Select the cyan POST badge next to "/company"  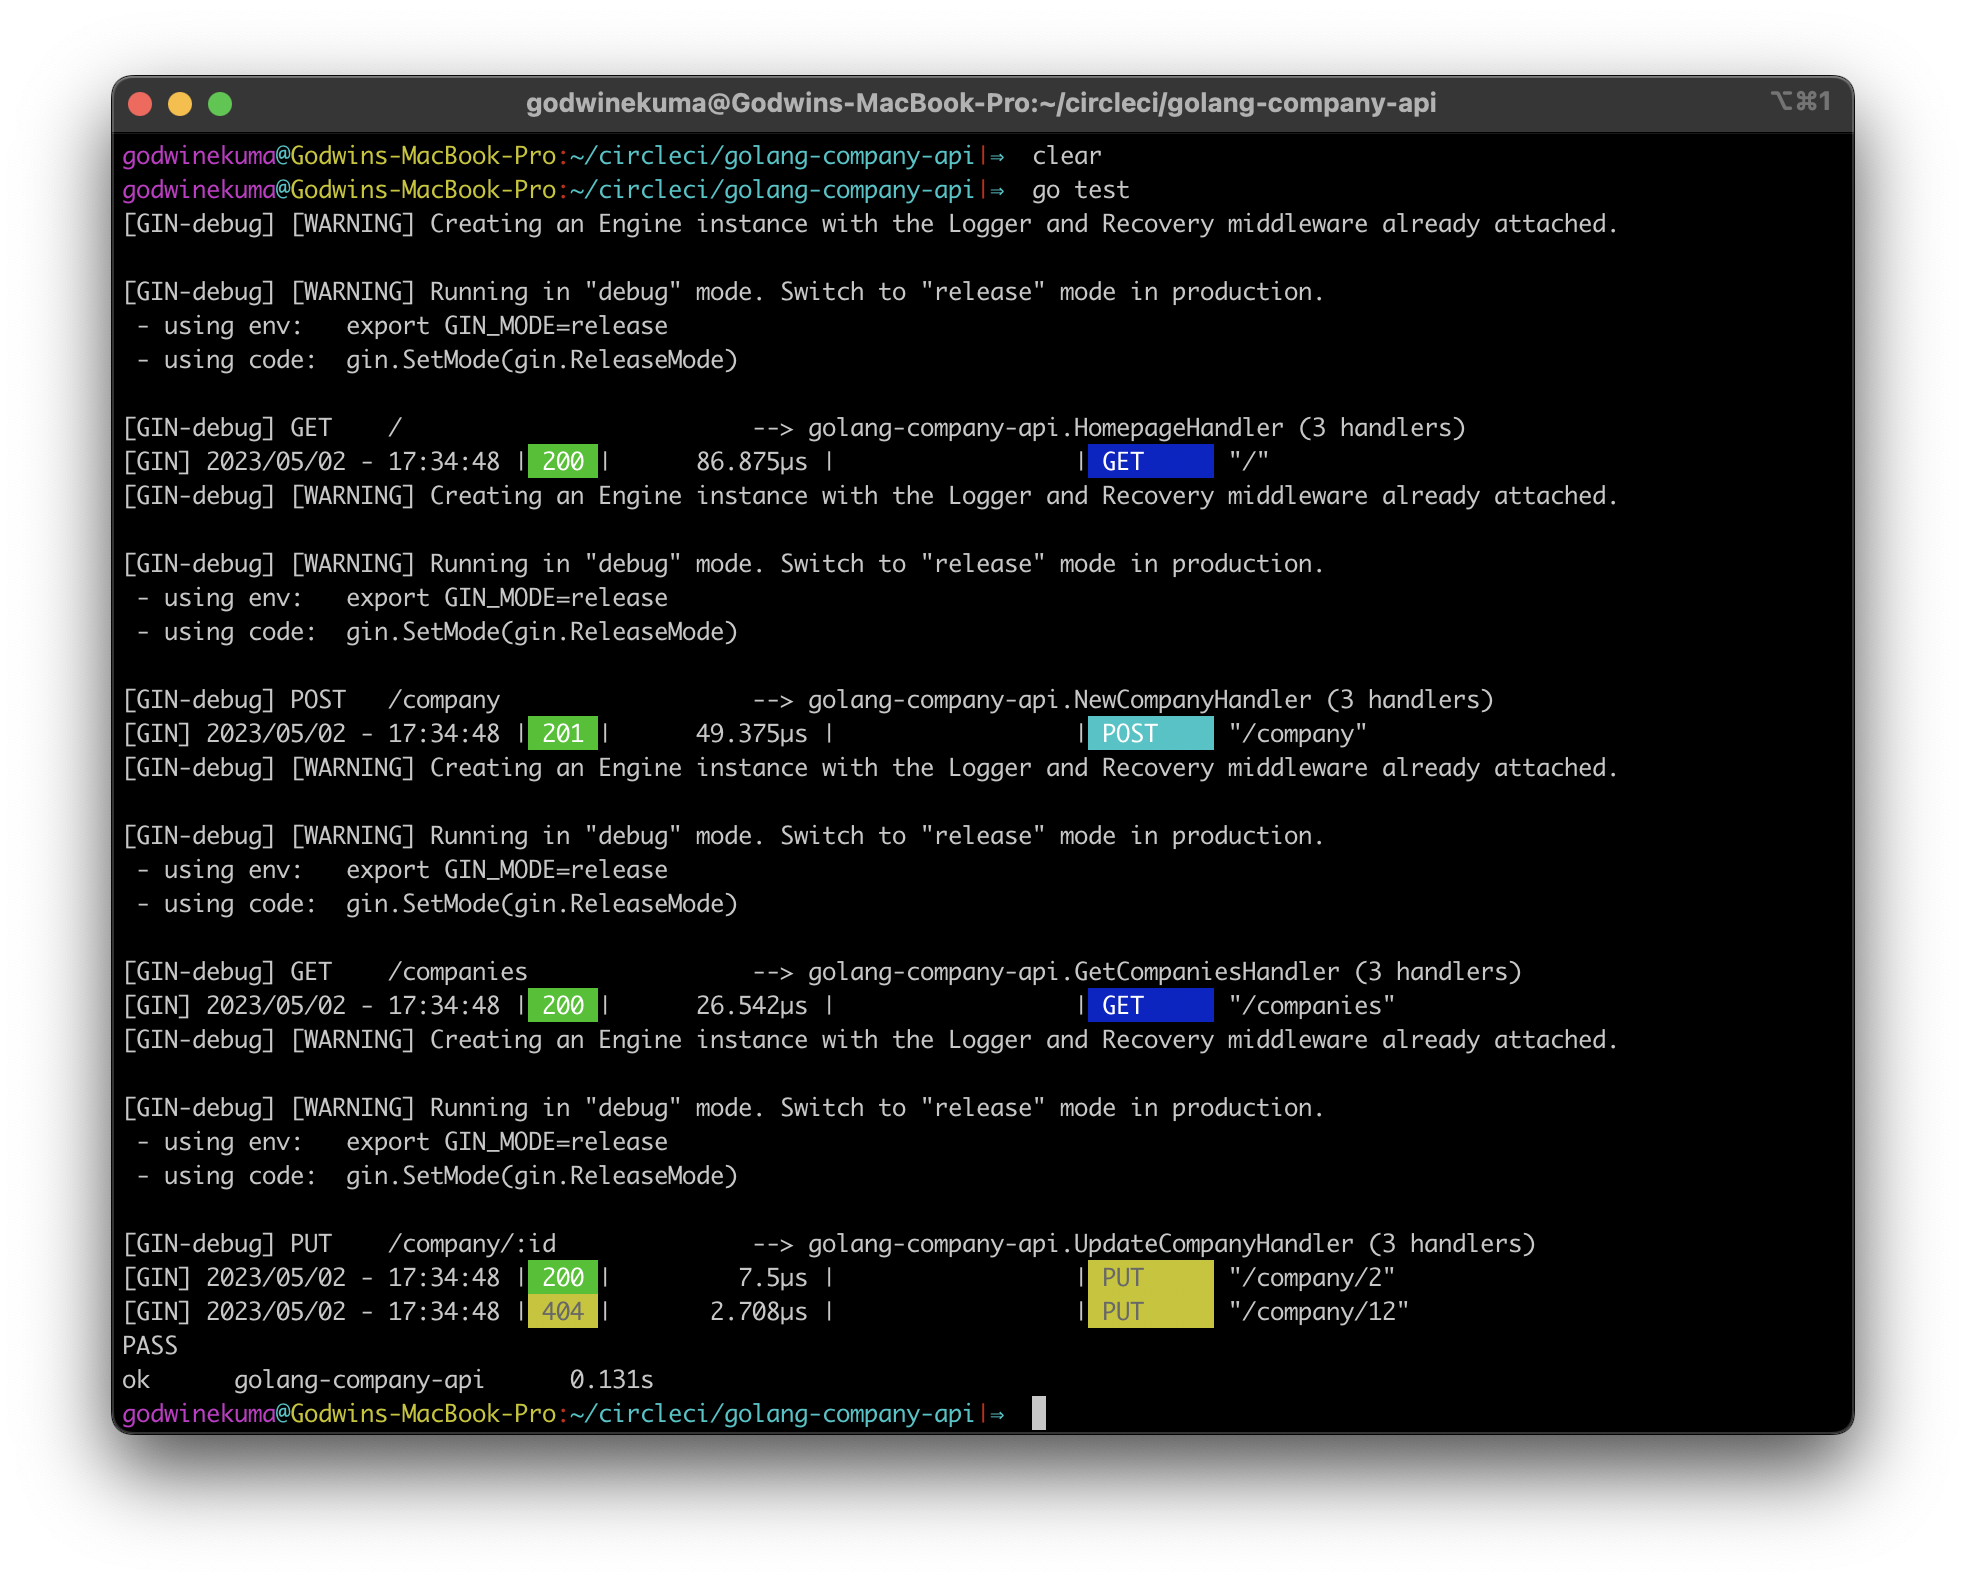[x=1150, y=733]
